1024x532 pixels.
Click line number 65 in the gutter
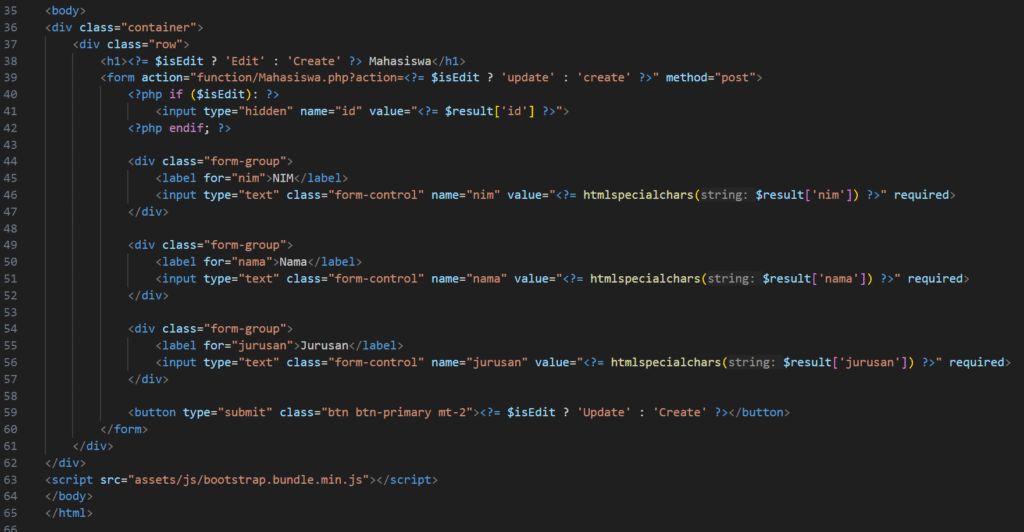tap(13, 514)
